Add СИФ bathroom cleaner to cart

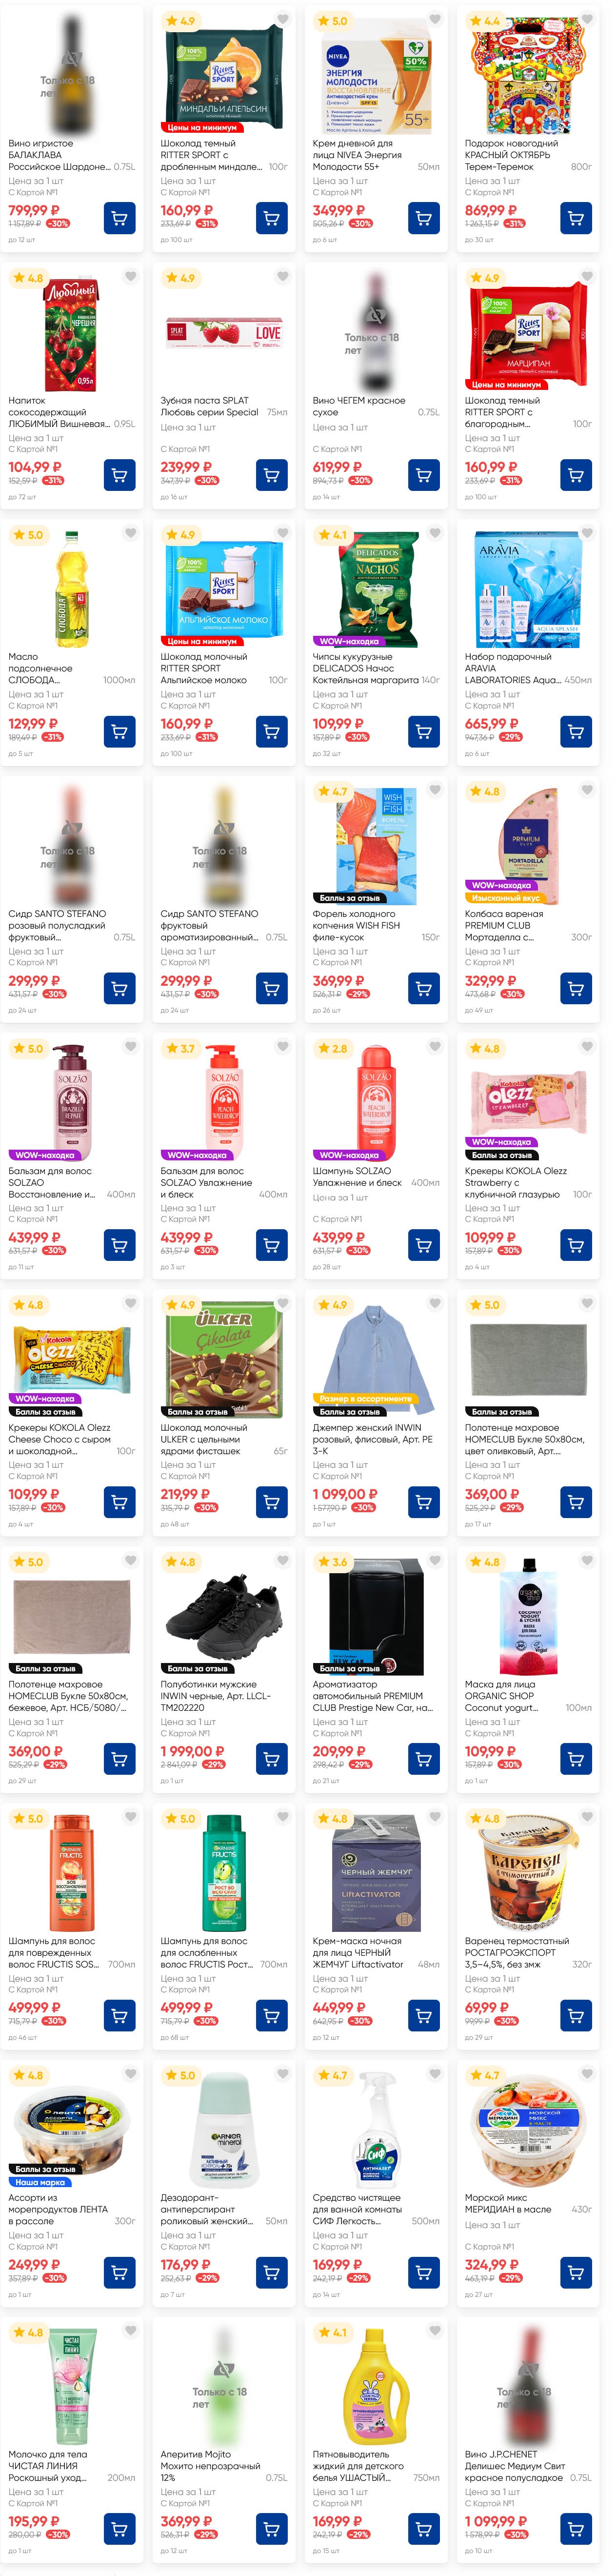(423, 2273)
